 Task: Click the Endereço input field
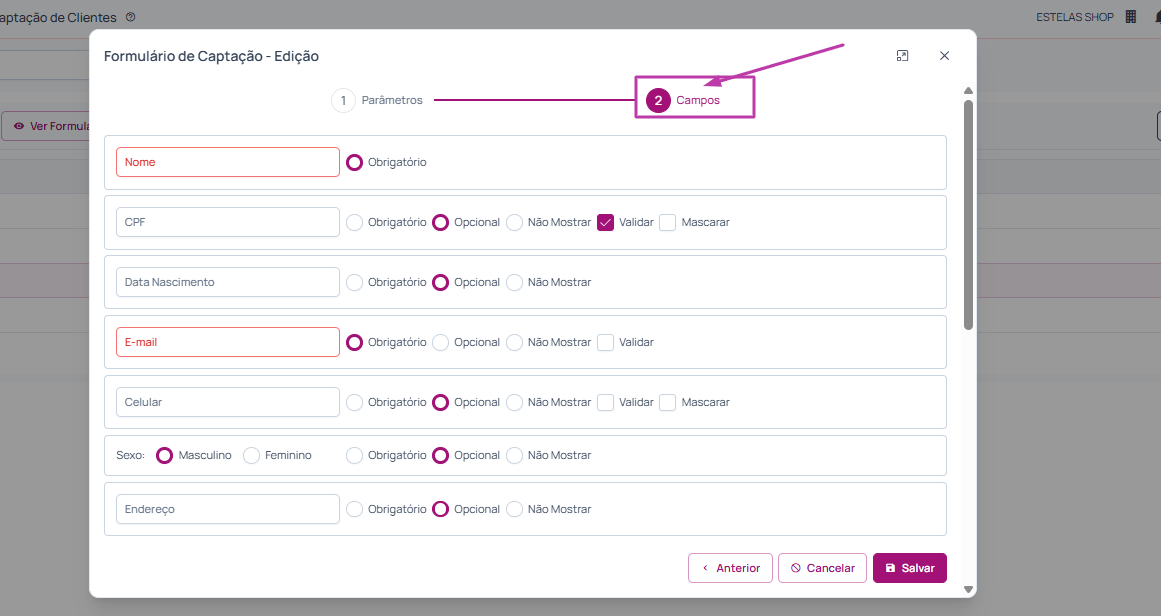[x=228, y=509]
